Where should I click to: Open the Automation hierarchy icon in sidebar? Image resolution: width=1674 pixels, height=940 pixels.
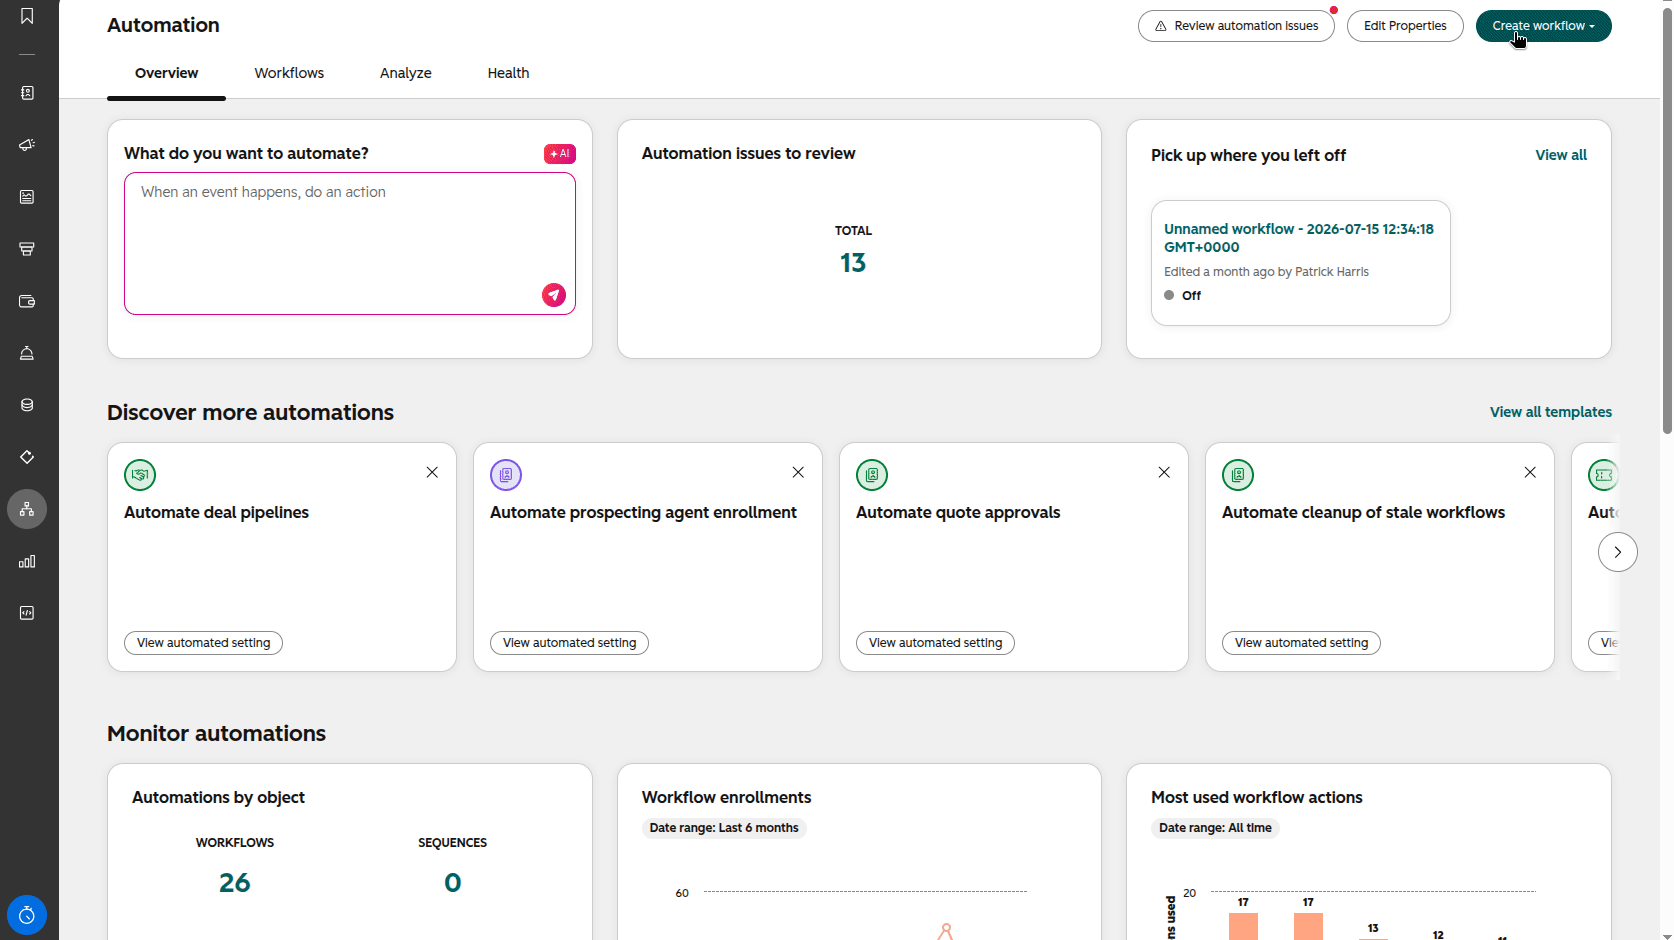click(x=27, y=509)
